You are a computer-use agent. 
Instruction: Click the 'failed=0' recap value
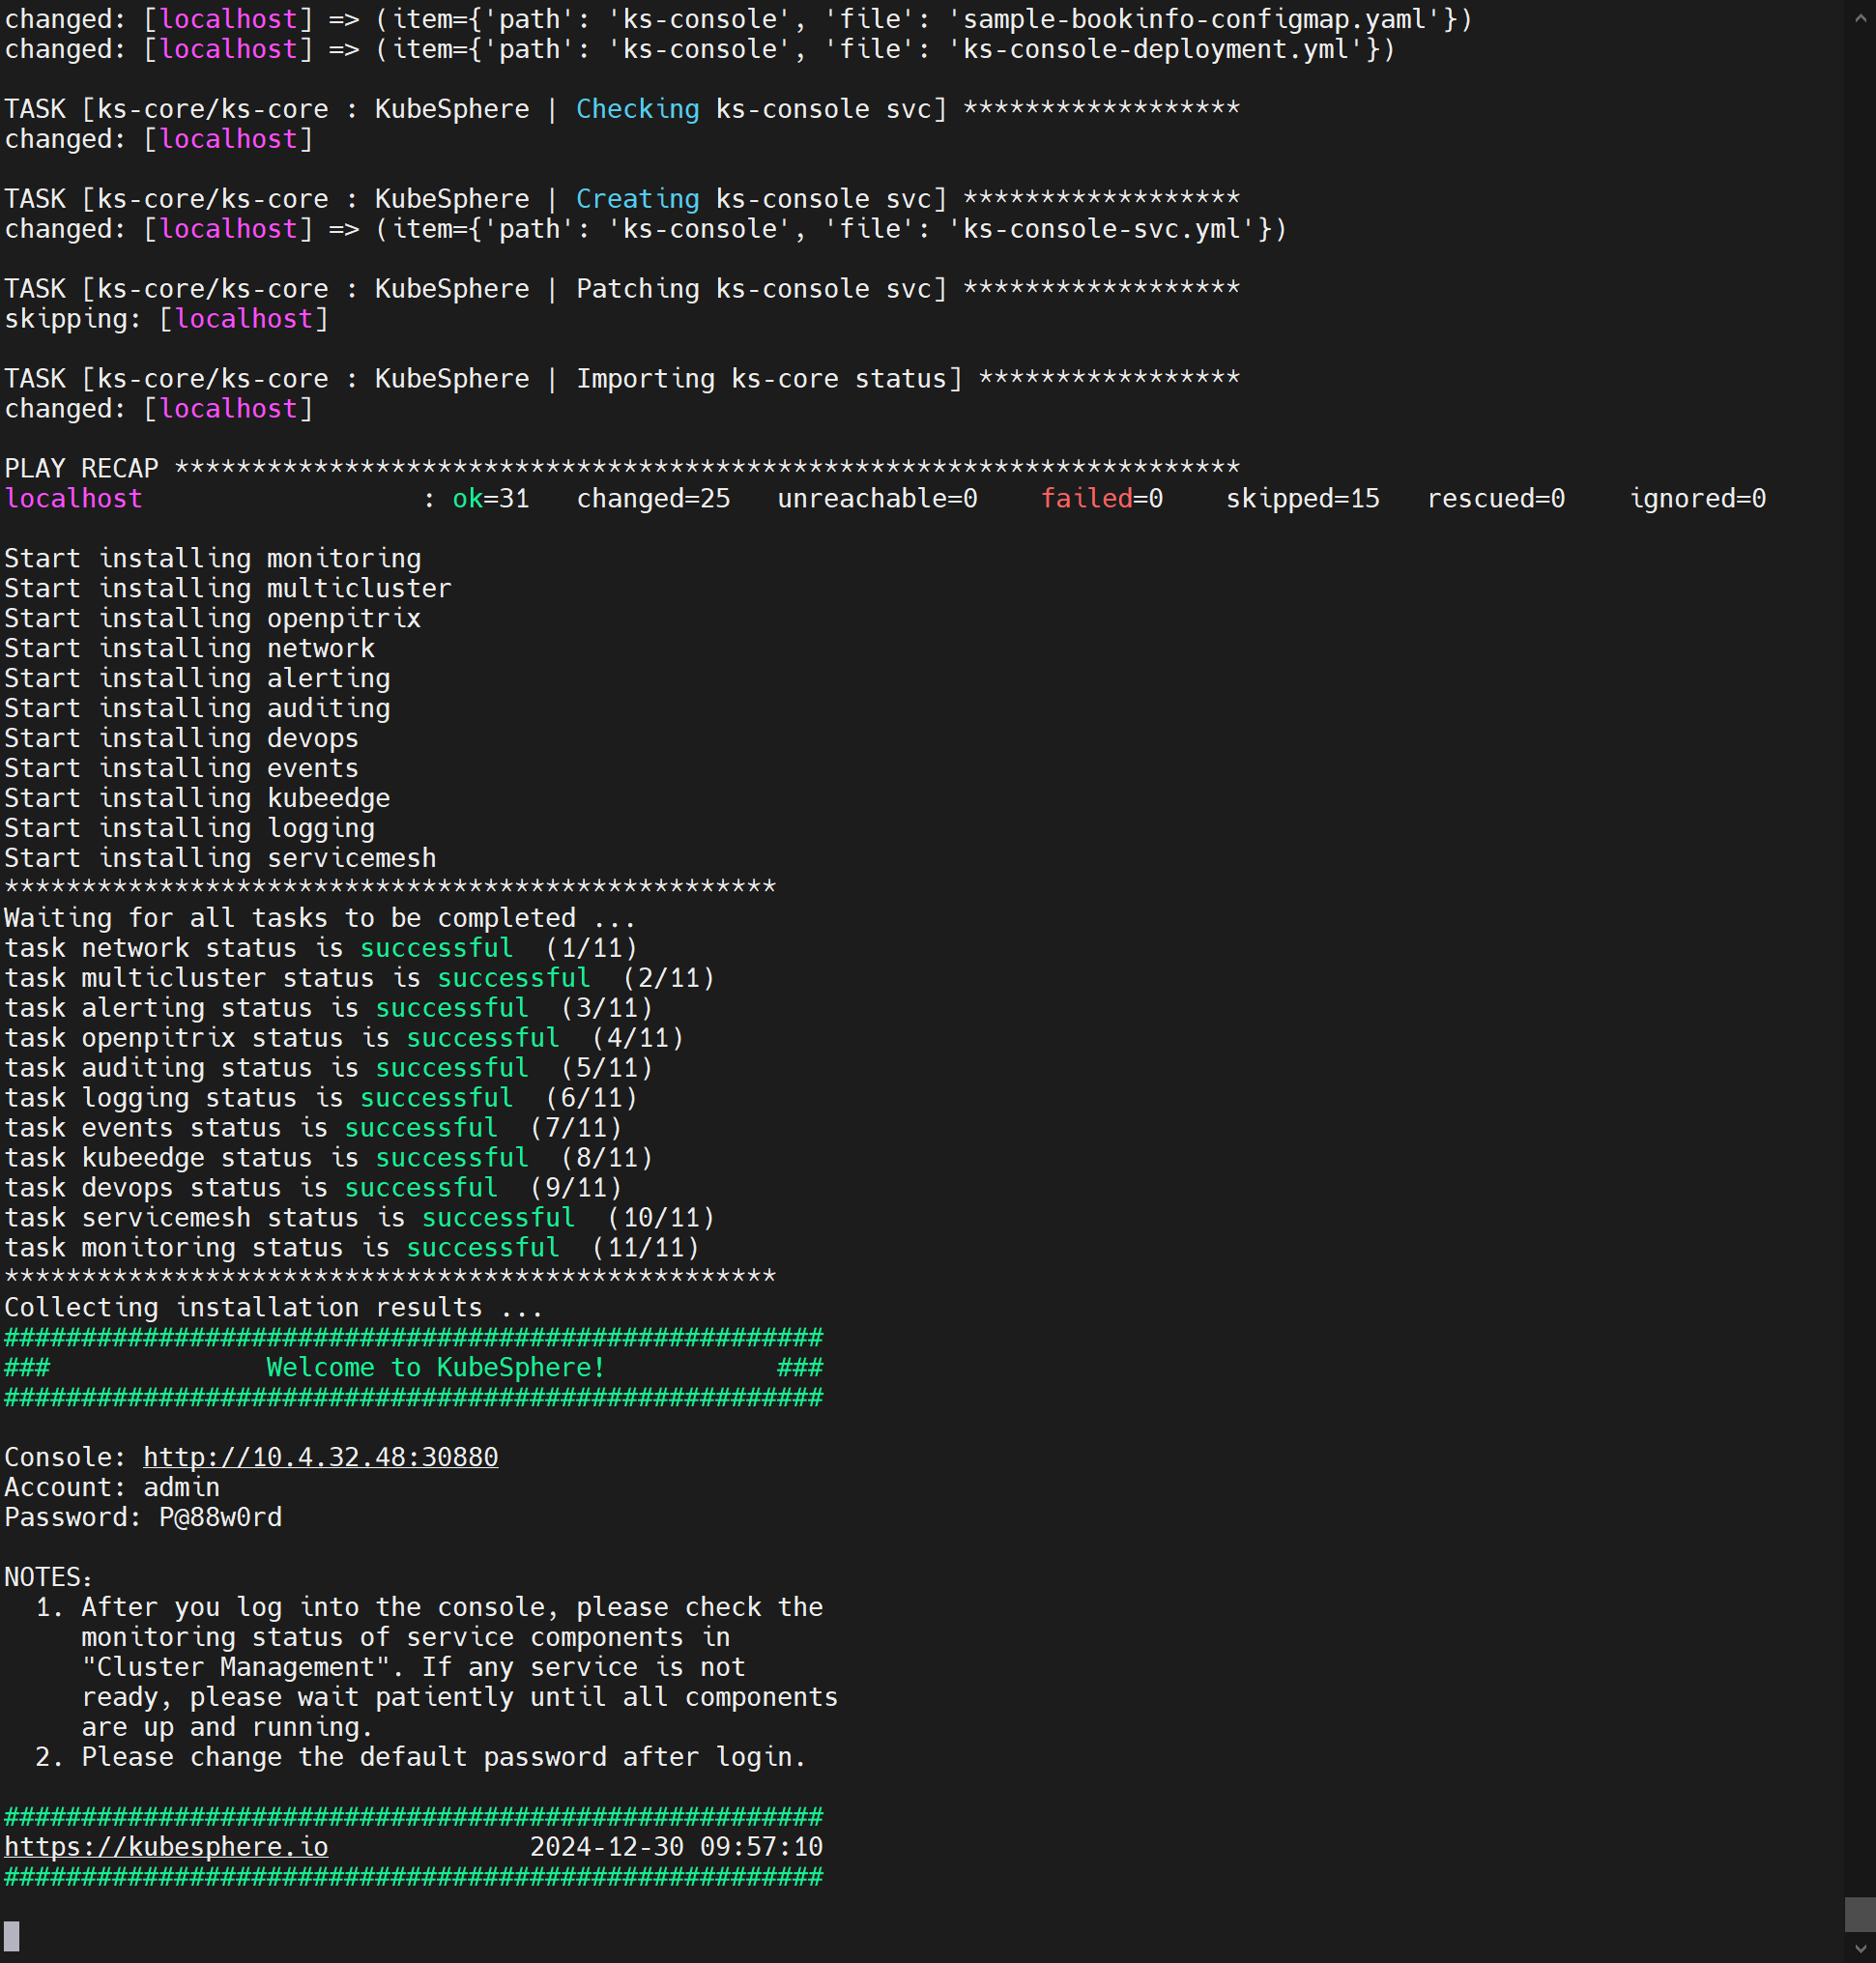(x=1102, y=498)
